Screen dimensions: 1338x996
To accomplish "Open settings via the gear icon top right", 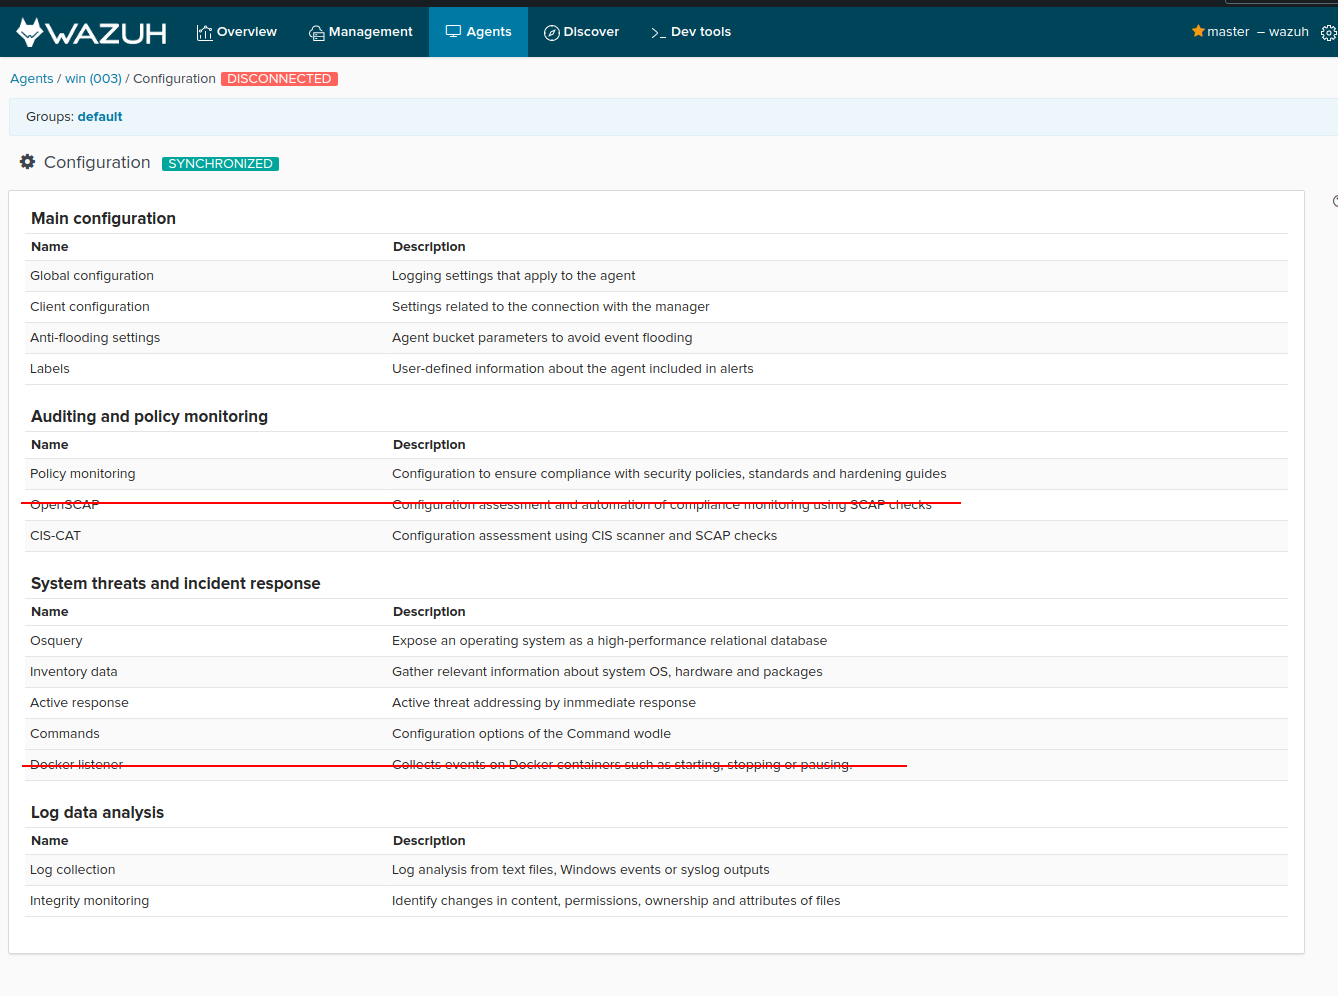I will [x=1328, y=31].
